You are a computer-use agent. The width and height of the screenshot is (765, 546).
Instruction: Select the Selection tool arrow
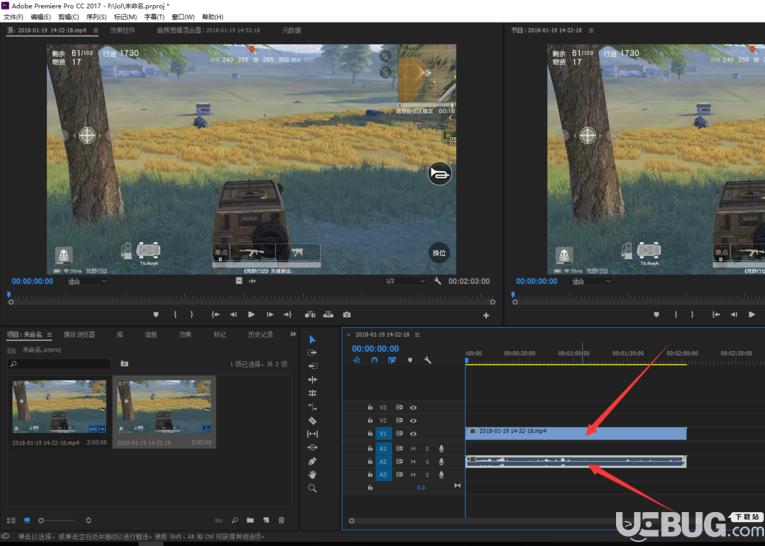(x=313, y=339)
